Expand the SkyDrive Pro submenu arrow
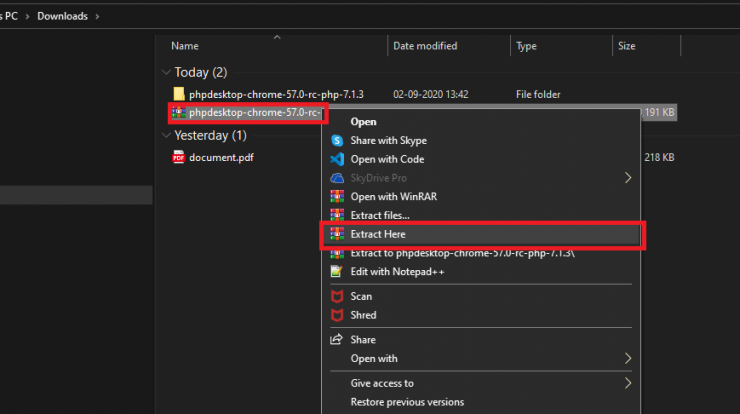 [x=628, y=178]
